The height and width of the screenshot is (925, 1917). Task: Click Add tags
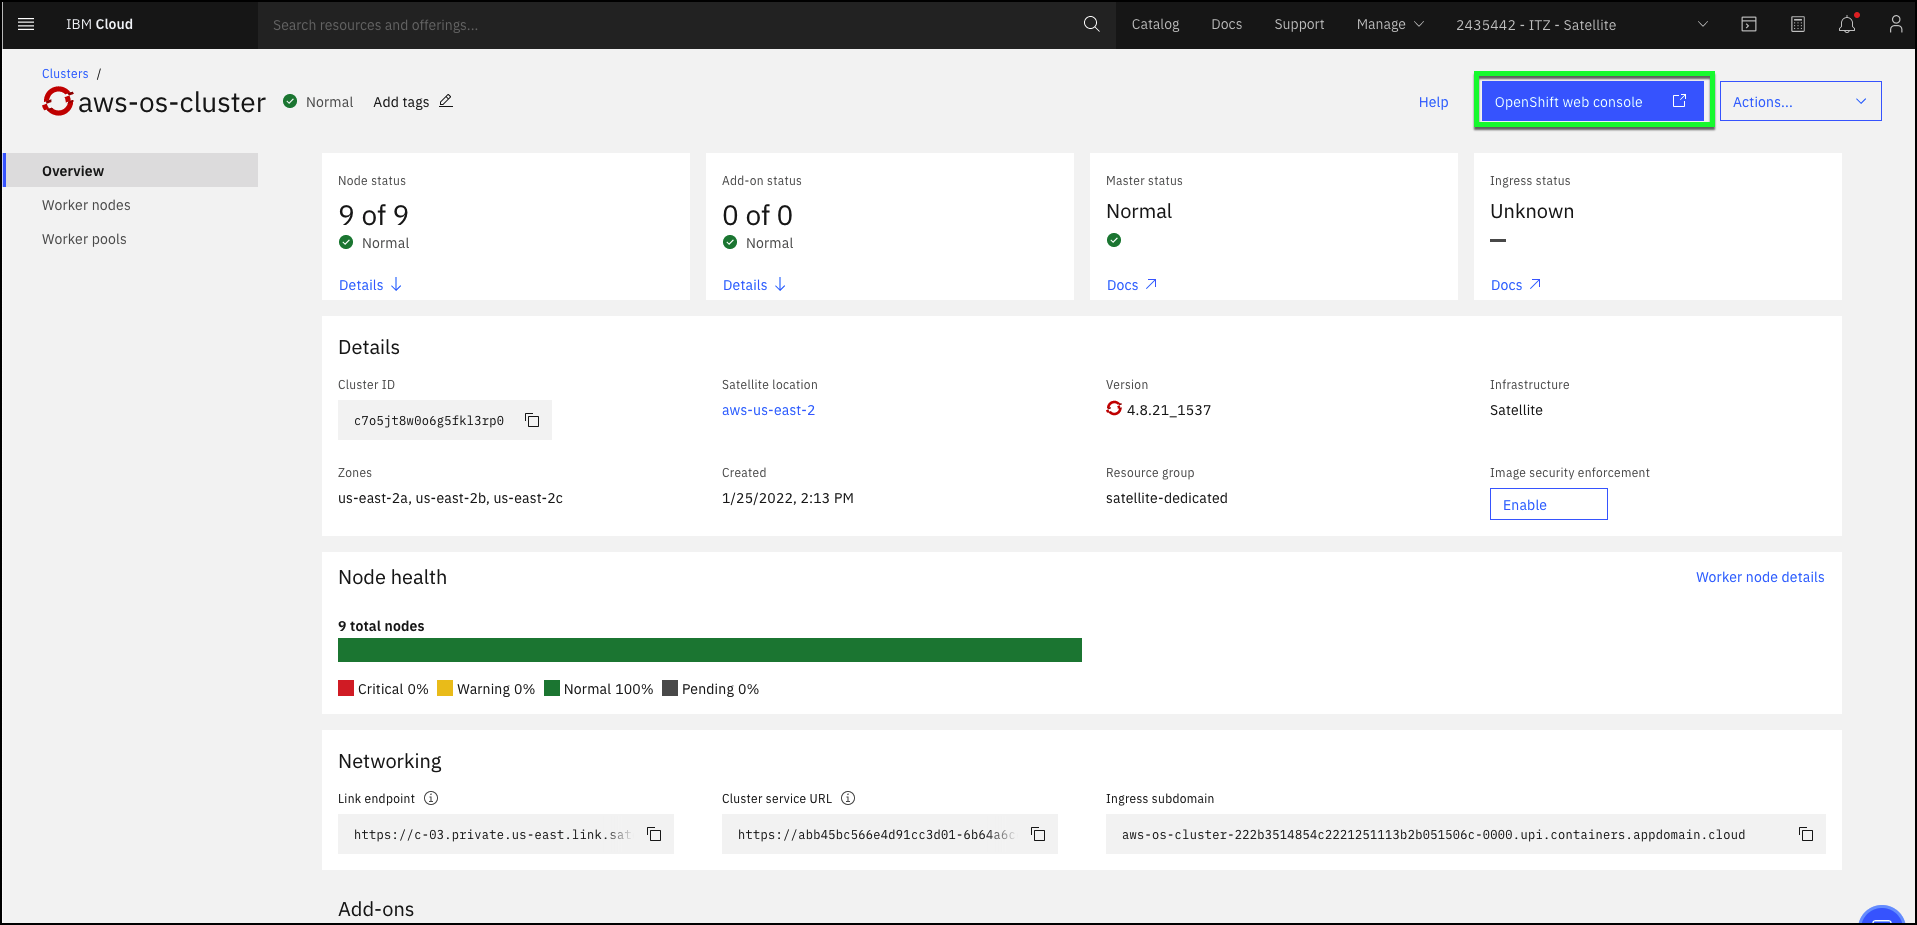tap(401, 102)
